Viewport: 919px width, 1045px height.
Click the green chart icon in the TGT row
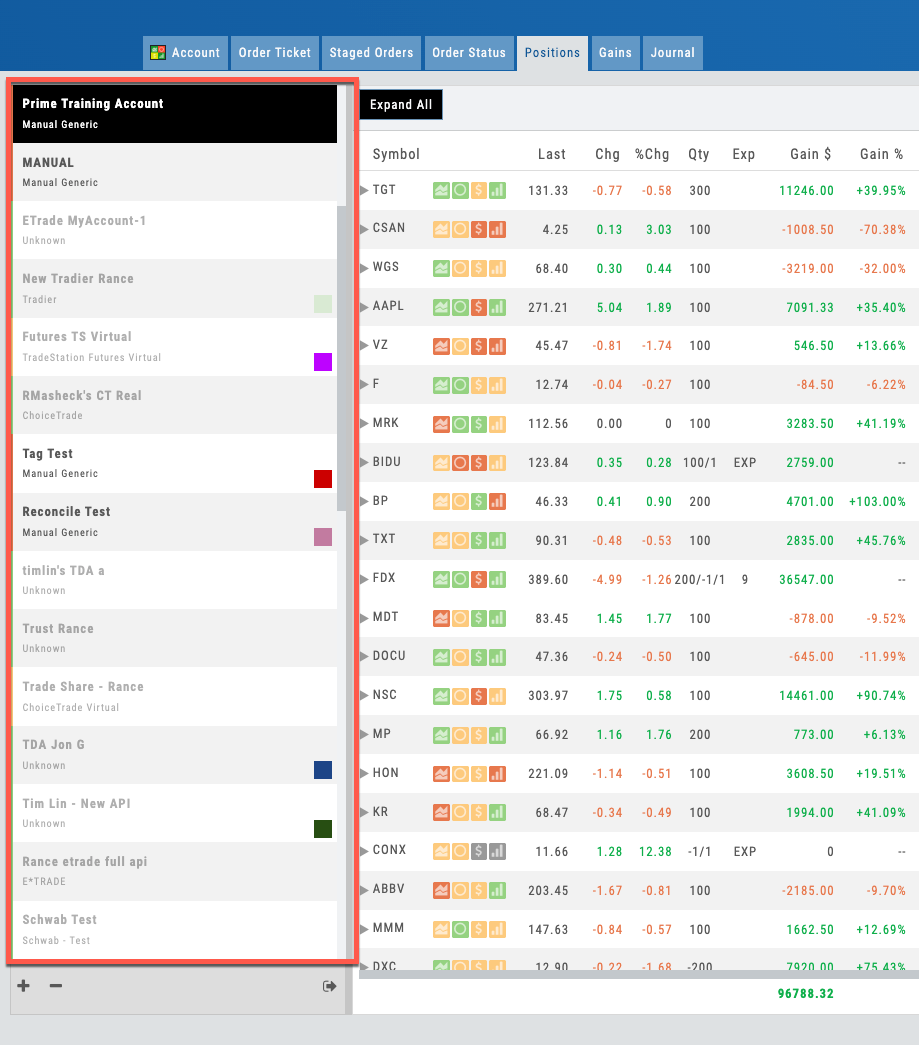(441, 190)
